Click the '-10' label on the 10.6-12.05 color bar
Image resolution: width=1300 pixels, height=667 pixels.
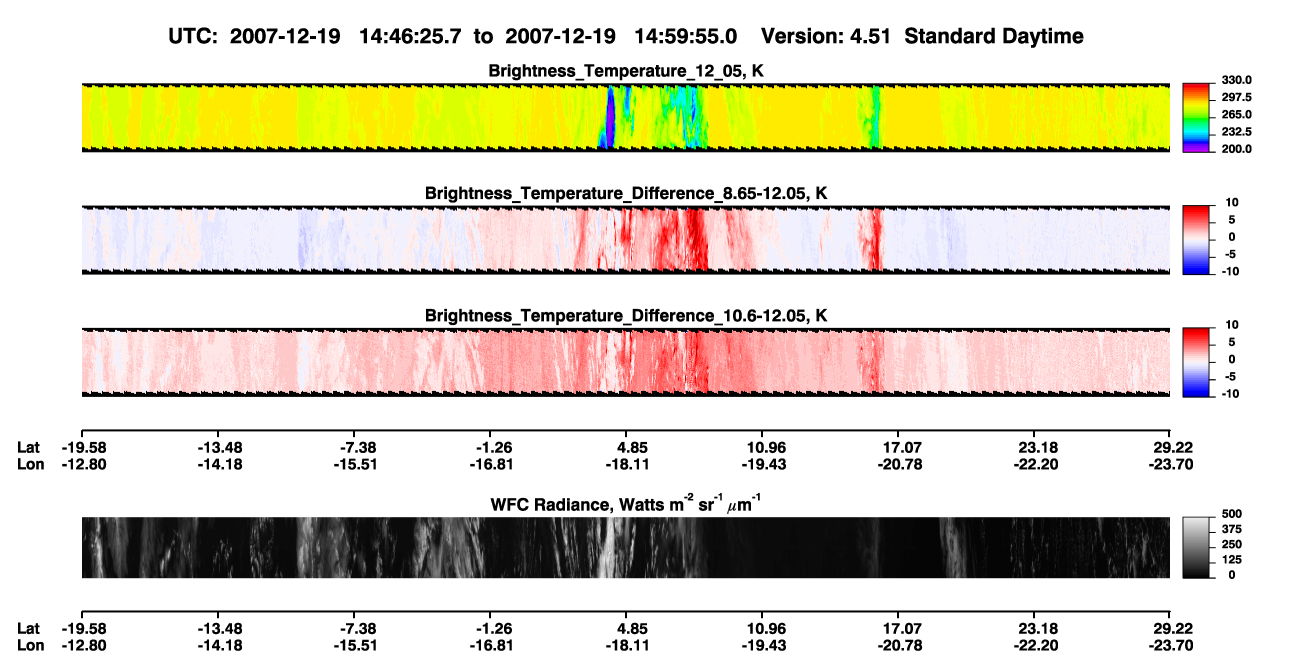click(x=1231, y=394)
